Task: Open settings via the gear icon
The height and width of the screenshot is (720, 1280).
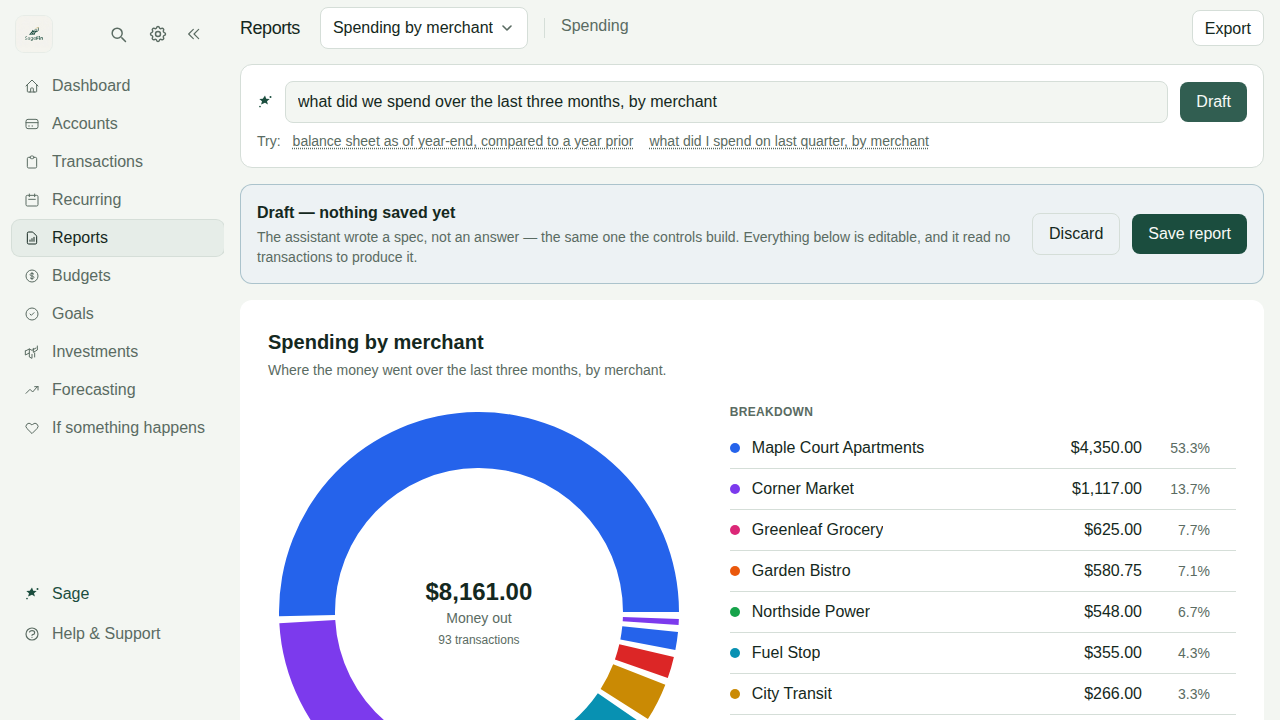Action: coord(158,34)
